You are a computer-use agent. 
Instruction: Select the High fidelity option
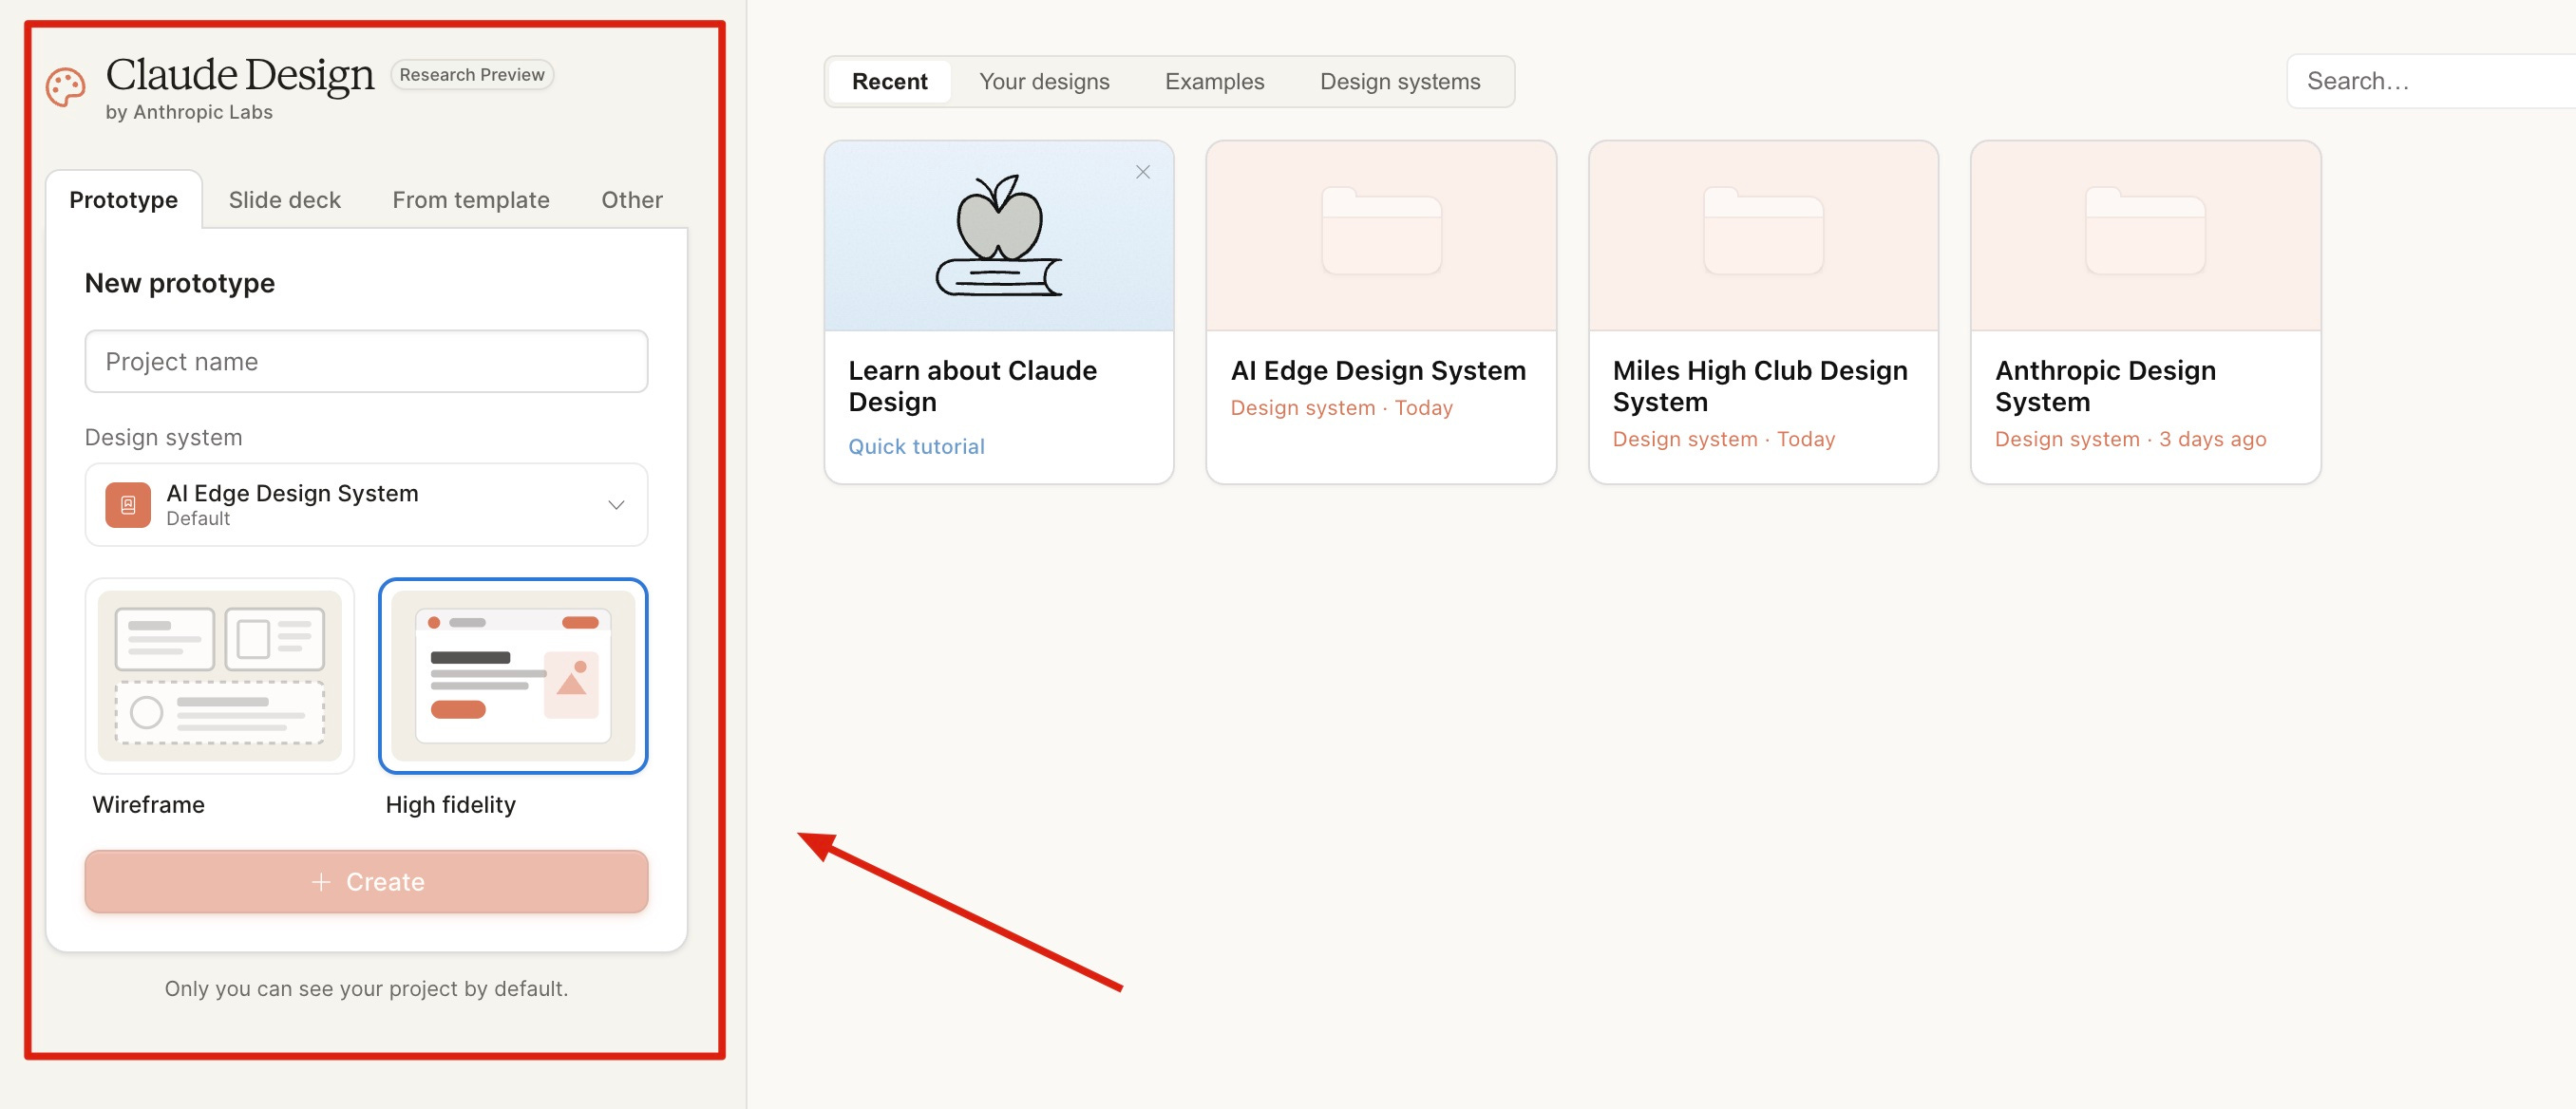pos(512,676)
